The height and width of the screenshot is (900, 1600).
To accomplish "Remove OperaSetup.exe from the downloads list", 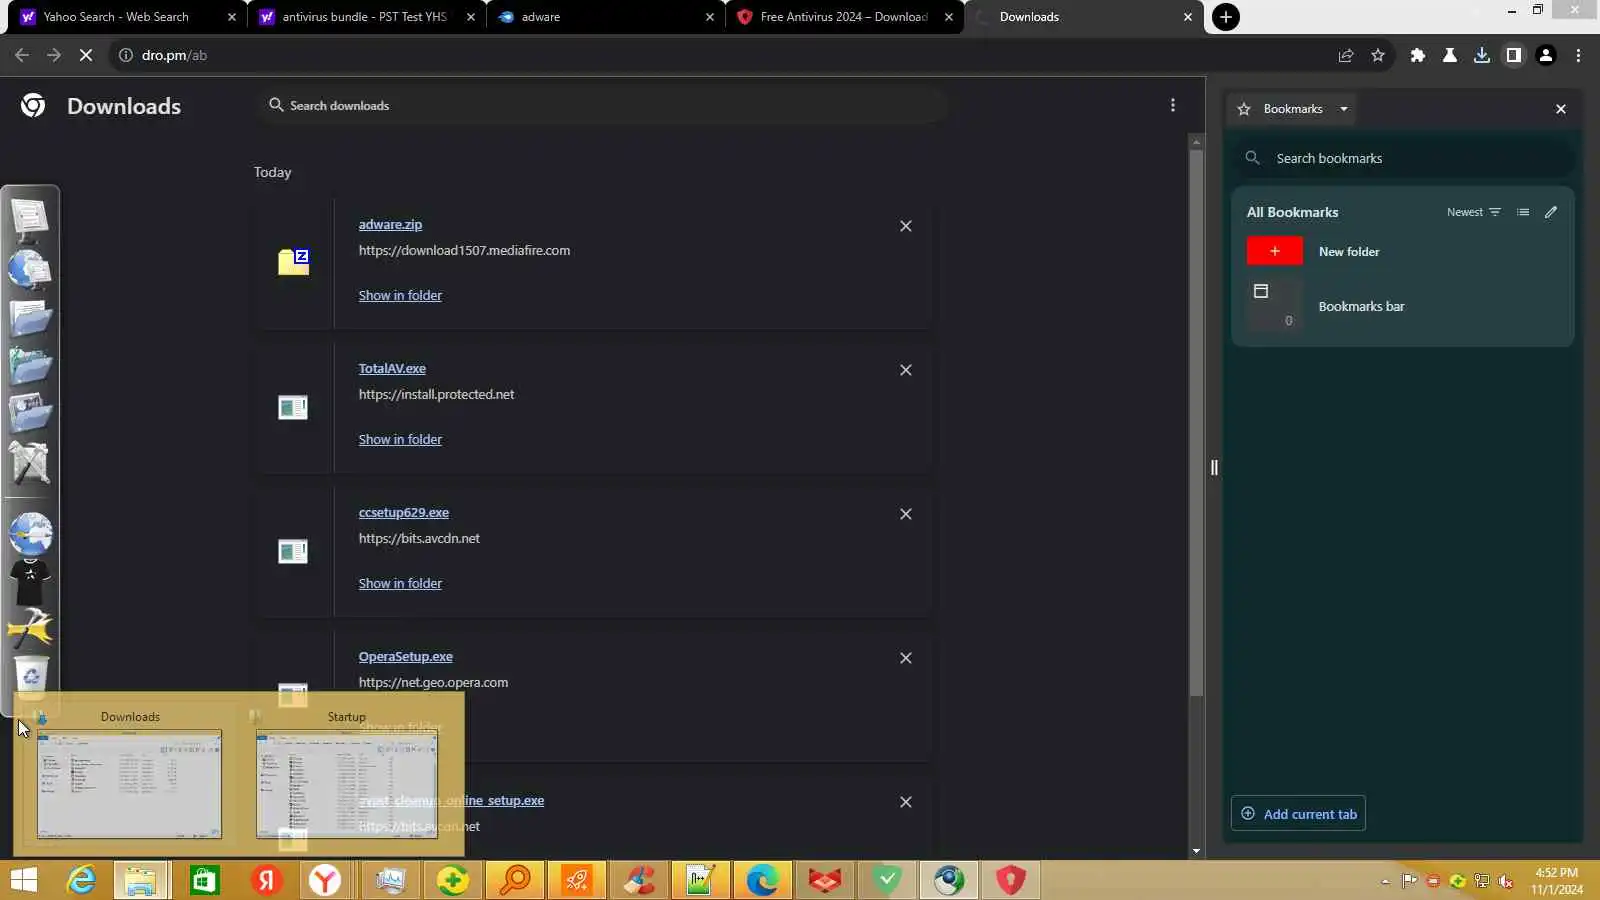I will [x=906, y=658].
